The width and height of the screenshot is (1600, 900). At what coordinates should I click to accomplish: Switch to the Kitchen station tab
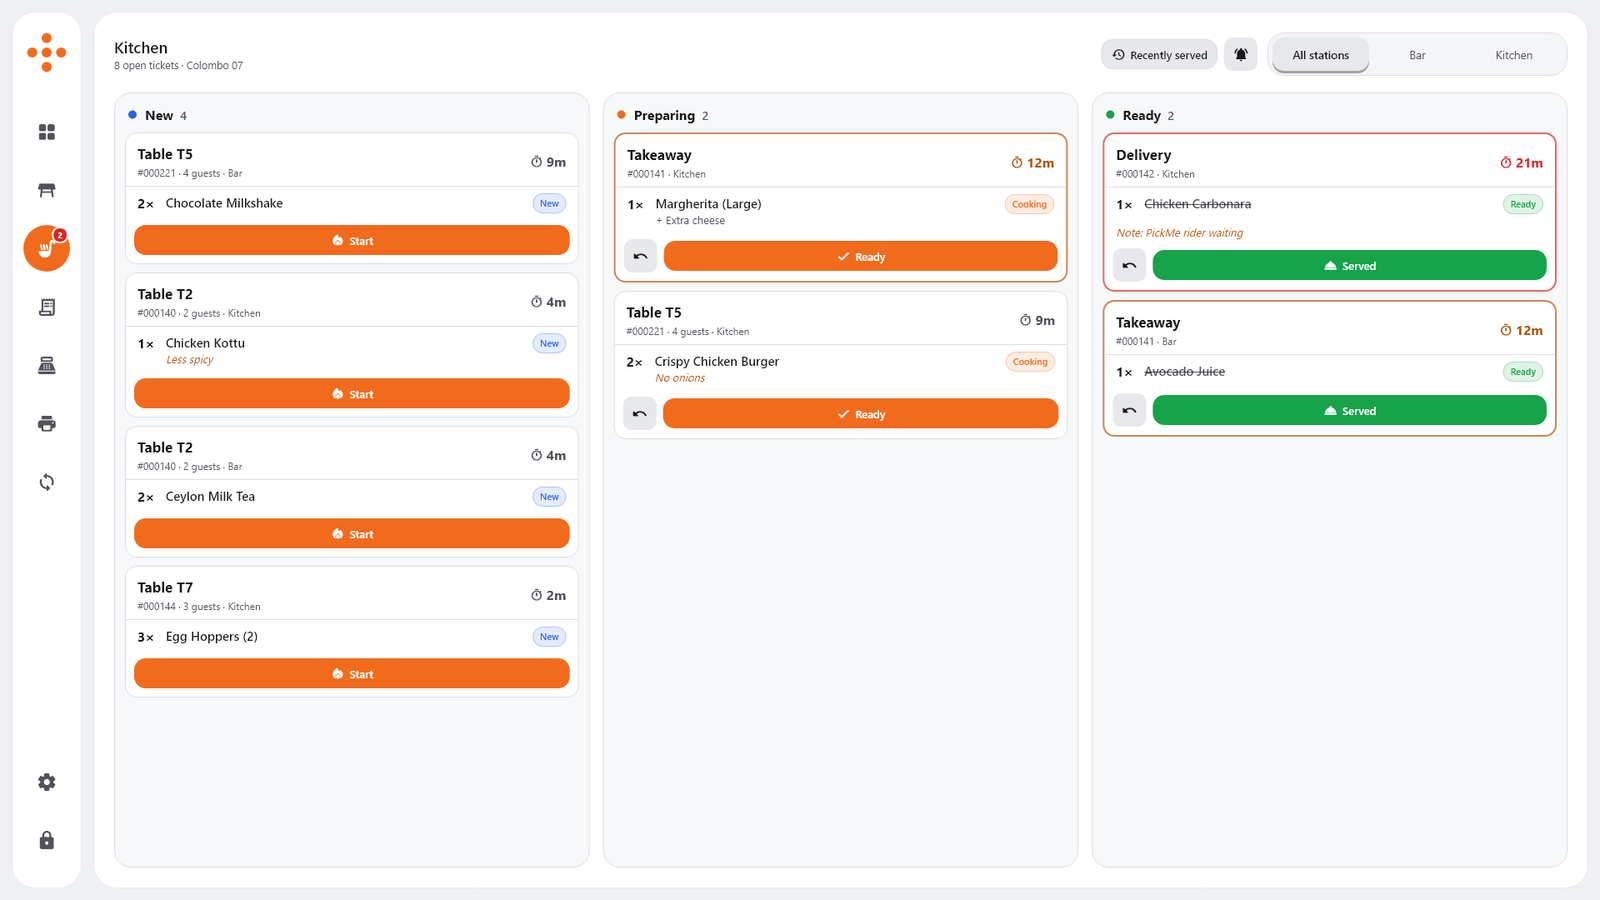click(1513, 55)
